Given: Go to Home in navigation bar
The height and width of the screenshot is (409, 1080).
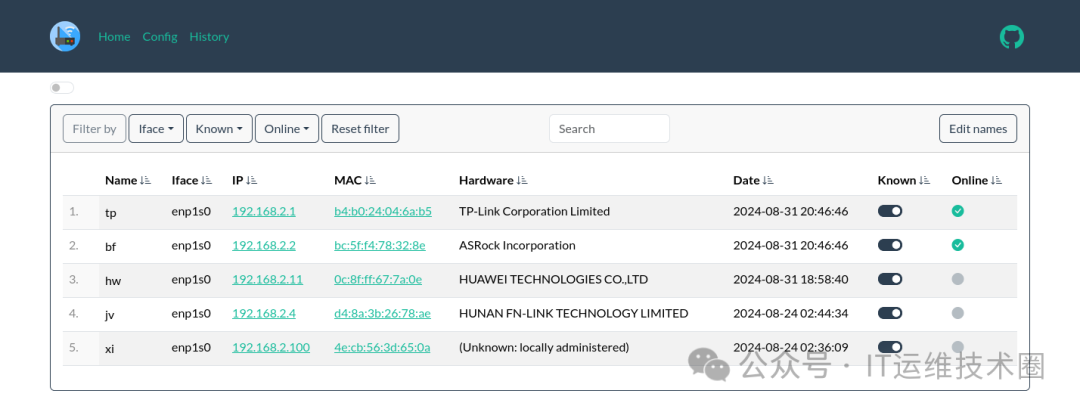Looking at the screenshot, I should (x=114, y=36).
